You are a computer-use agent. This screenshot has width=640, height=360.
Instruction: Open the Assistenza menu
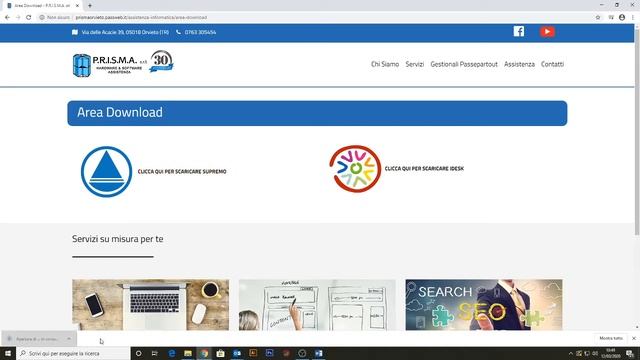point(519,64)
